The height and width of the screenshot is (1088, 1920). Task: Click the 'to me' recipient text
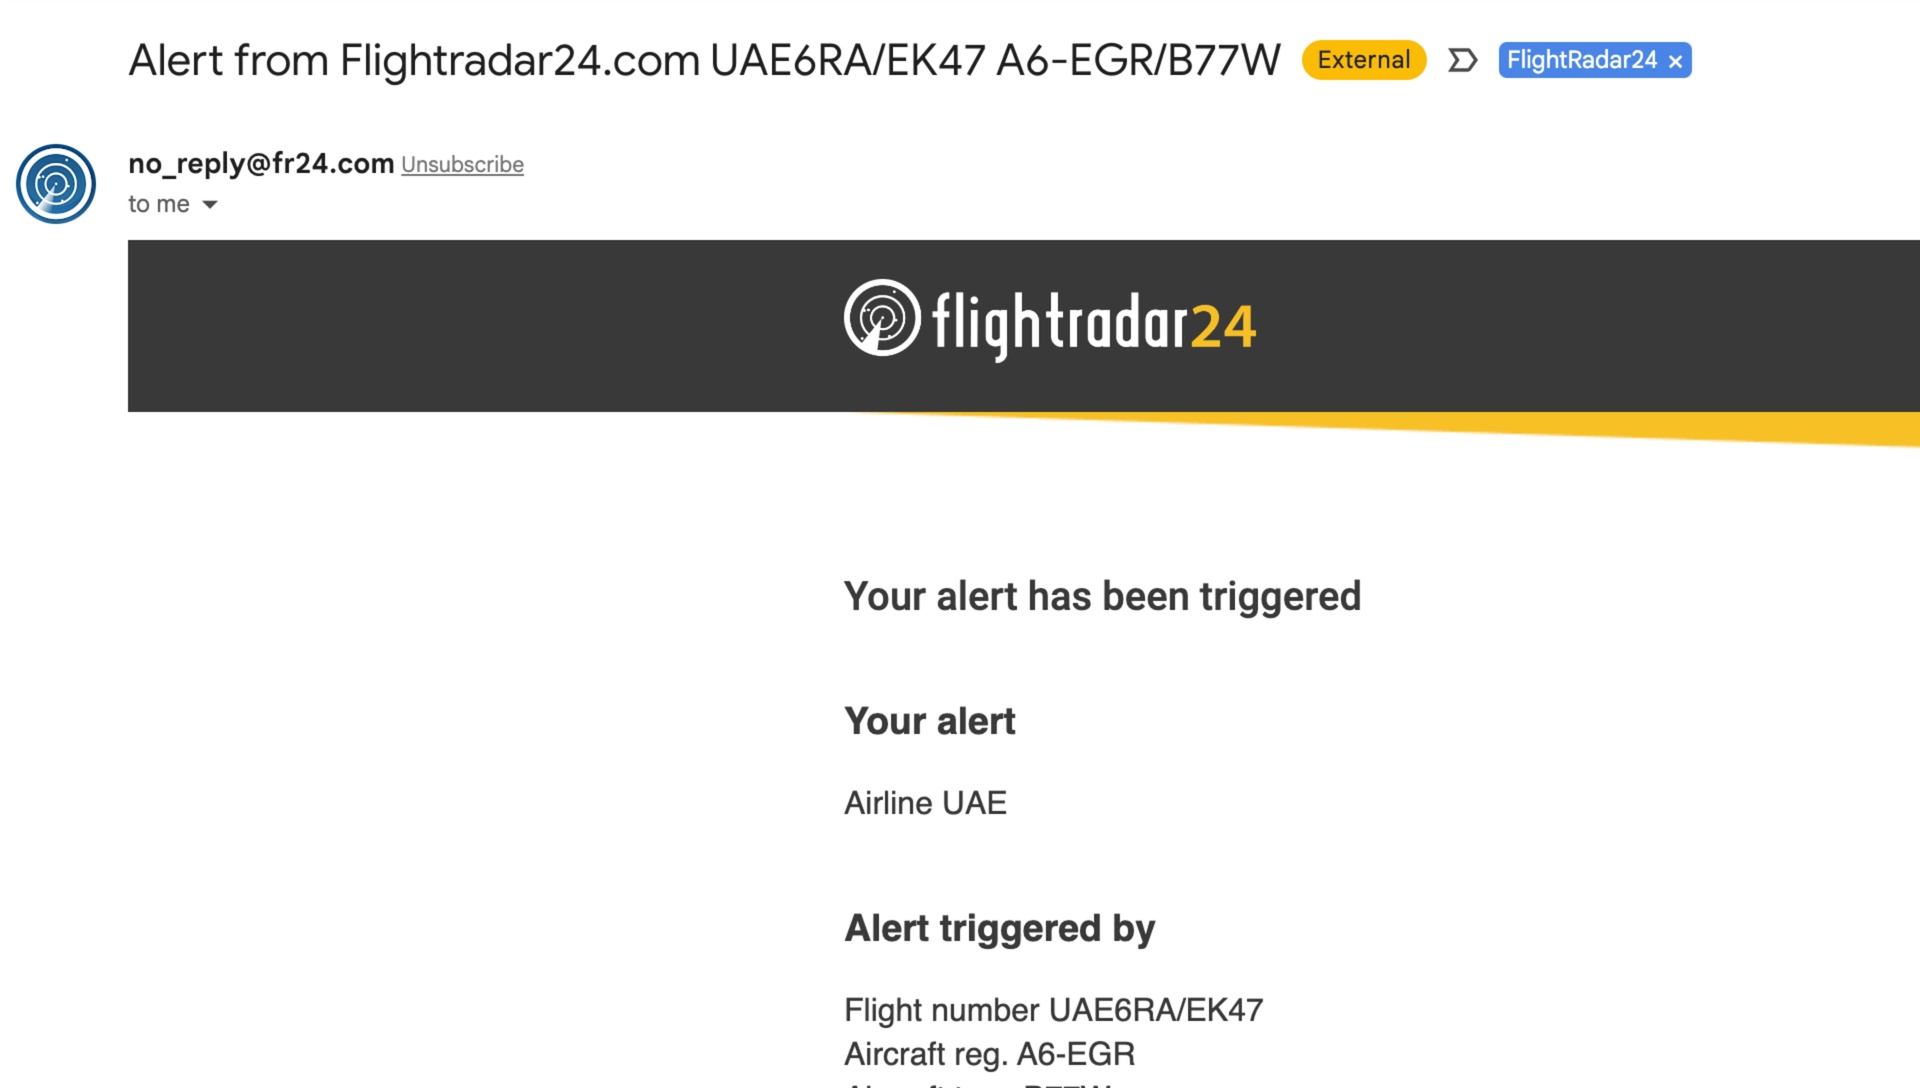tap(159, 204)
